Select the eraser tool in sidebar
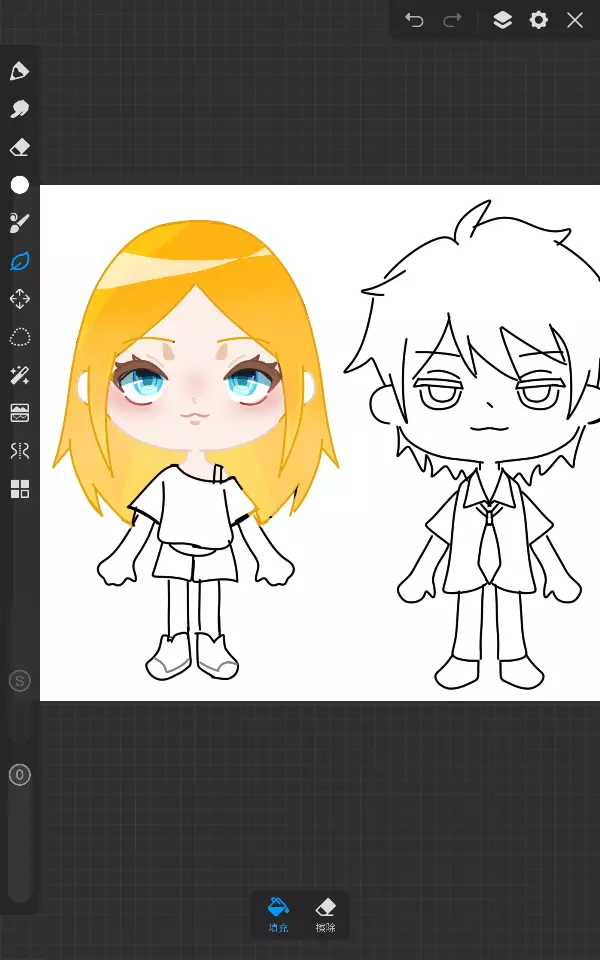The width and height of the screenshot is (600, 960). [20, 147]
